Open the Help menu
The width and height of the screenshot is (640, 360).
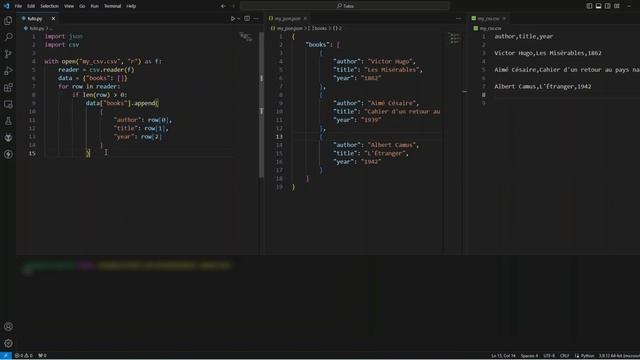coord(131,6)
